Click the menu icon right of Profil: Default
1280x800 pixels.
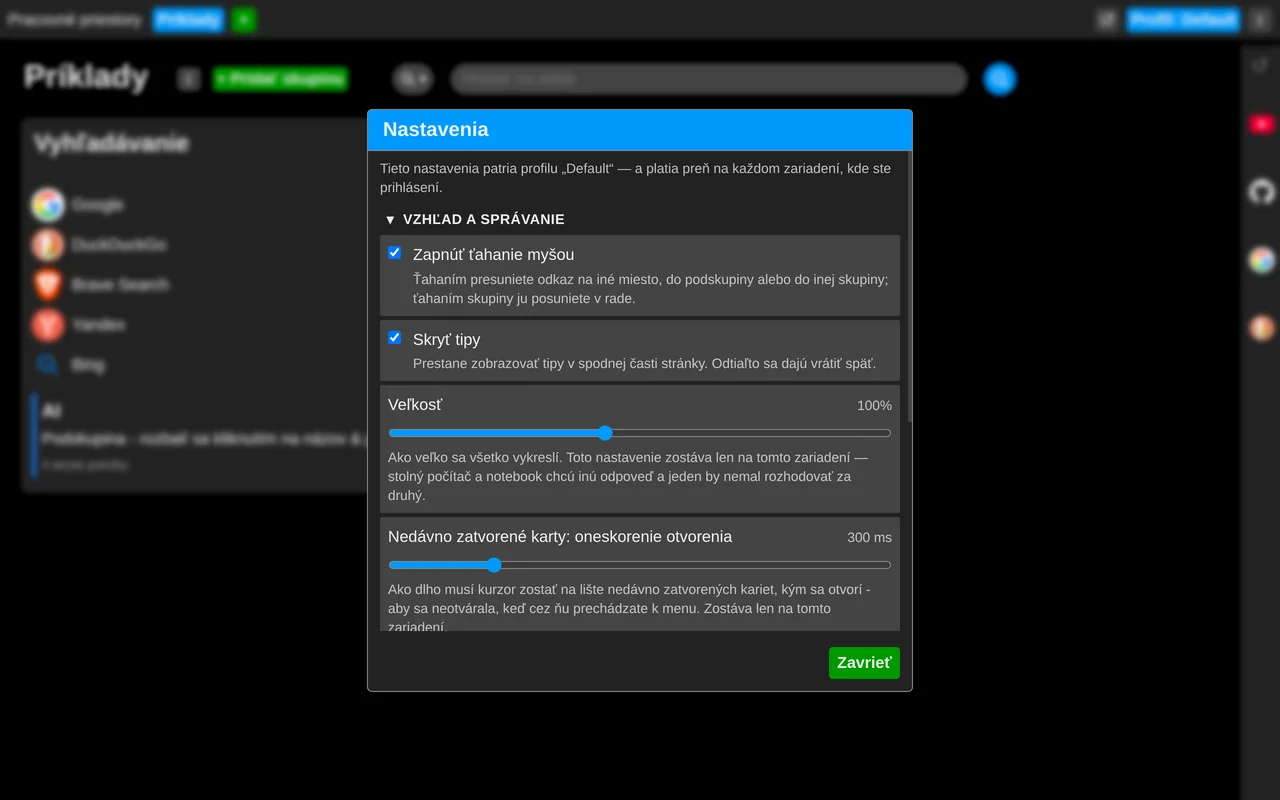pos(1260,20)
